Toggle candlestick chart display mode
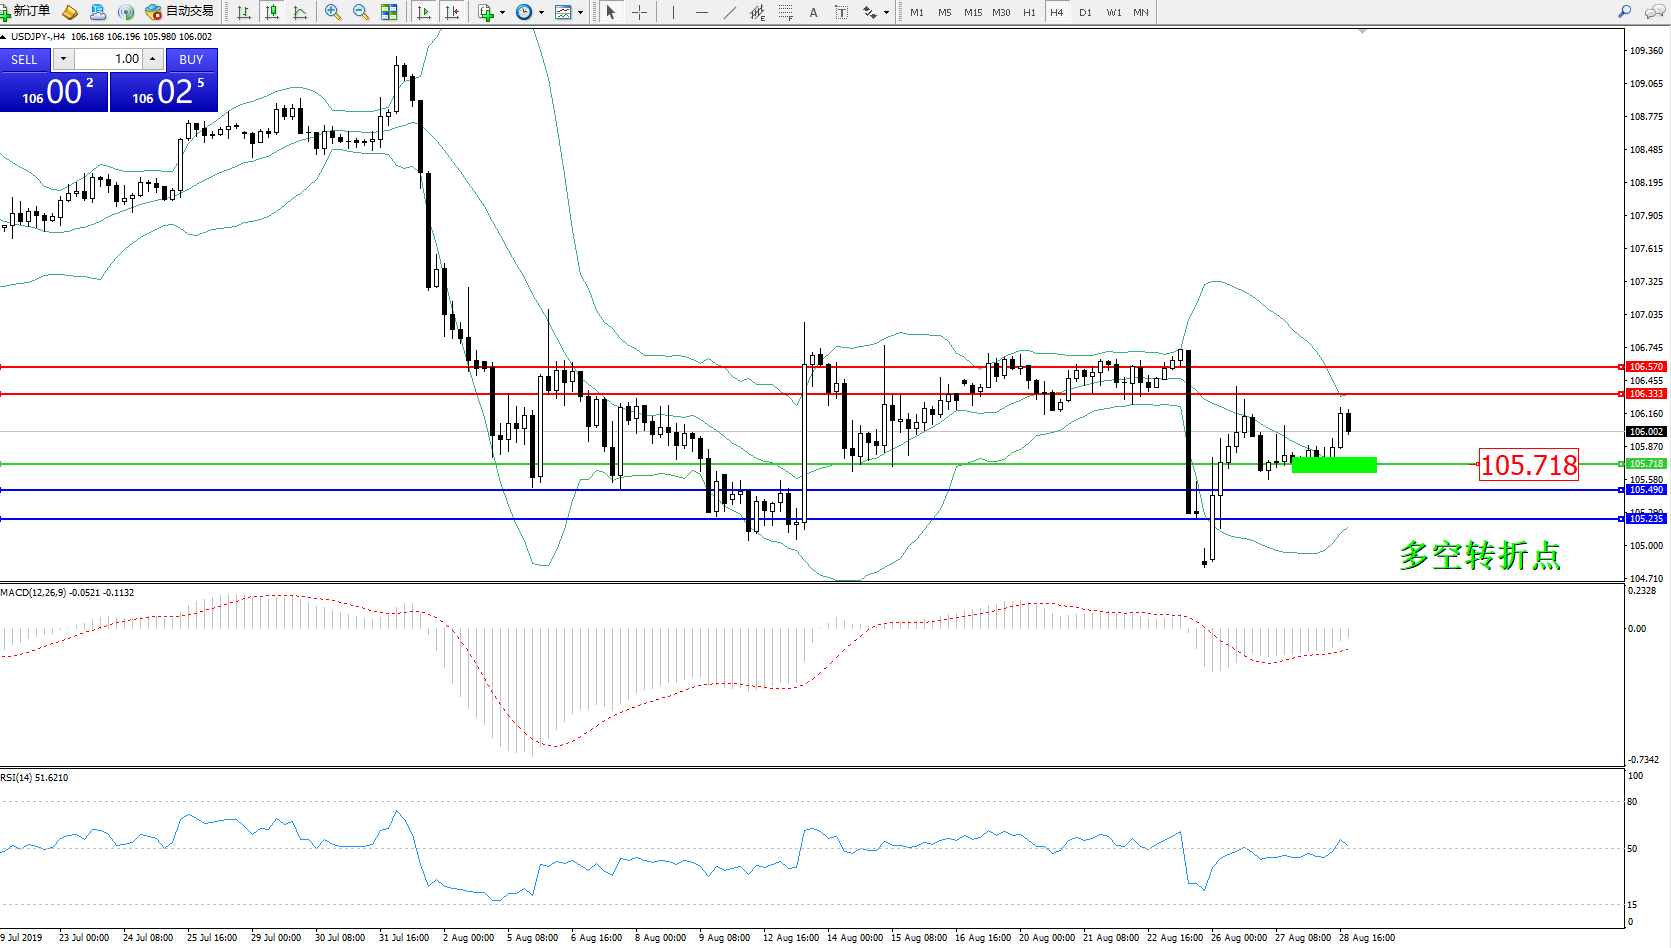Screen dimensions: 1671x948 click(272, 12)
